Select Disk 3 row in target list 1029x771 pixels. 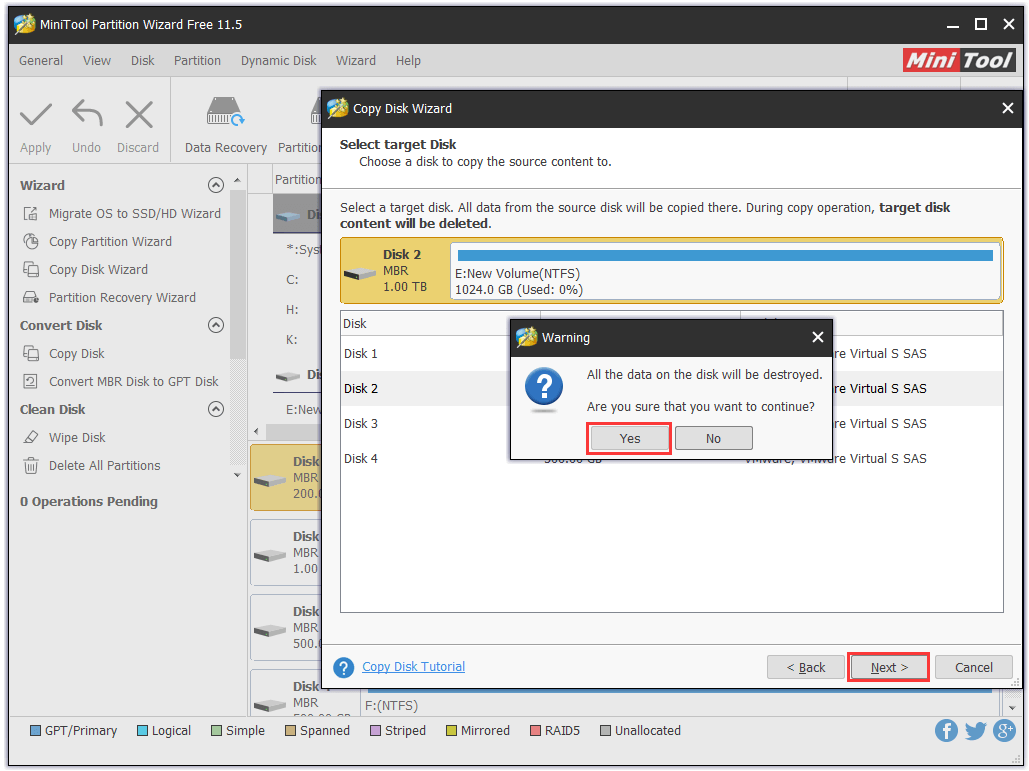[671, 423]
